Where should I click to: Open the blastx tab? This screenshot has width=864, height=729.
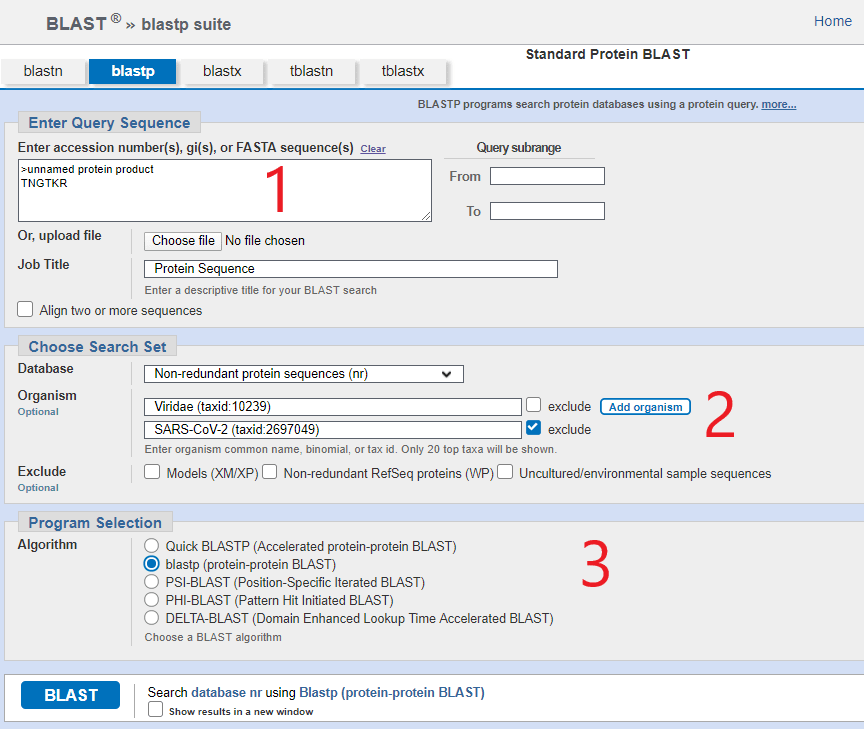pyautogui.click(x=222, y=72)
